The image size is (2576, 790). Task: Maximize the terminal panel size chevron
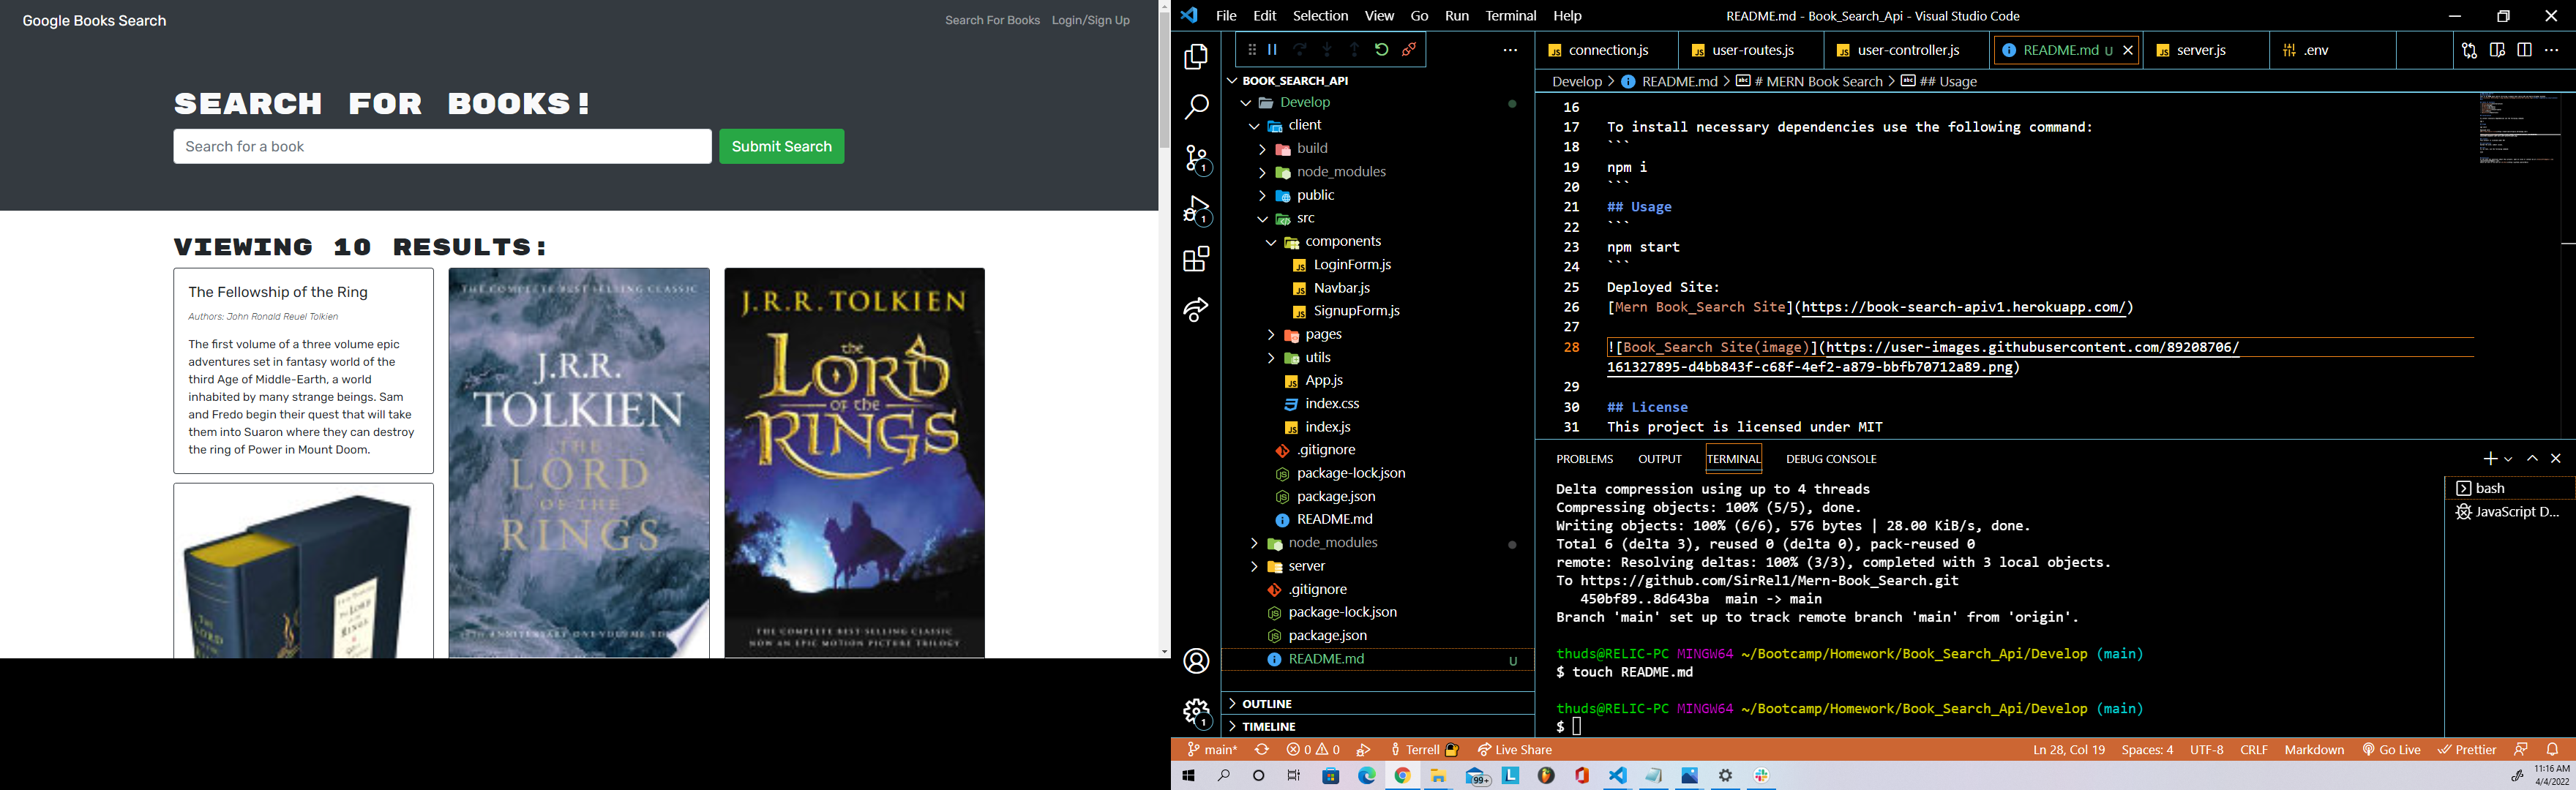pos(2532,458)
